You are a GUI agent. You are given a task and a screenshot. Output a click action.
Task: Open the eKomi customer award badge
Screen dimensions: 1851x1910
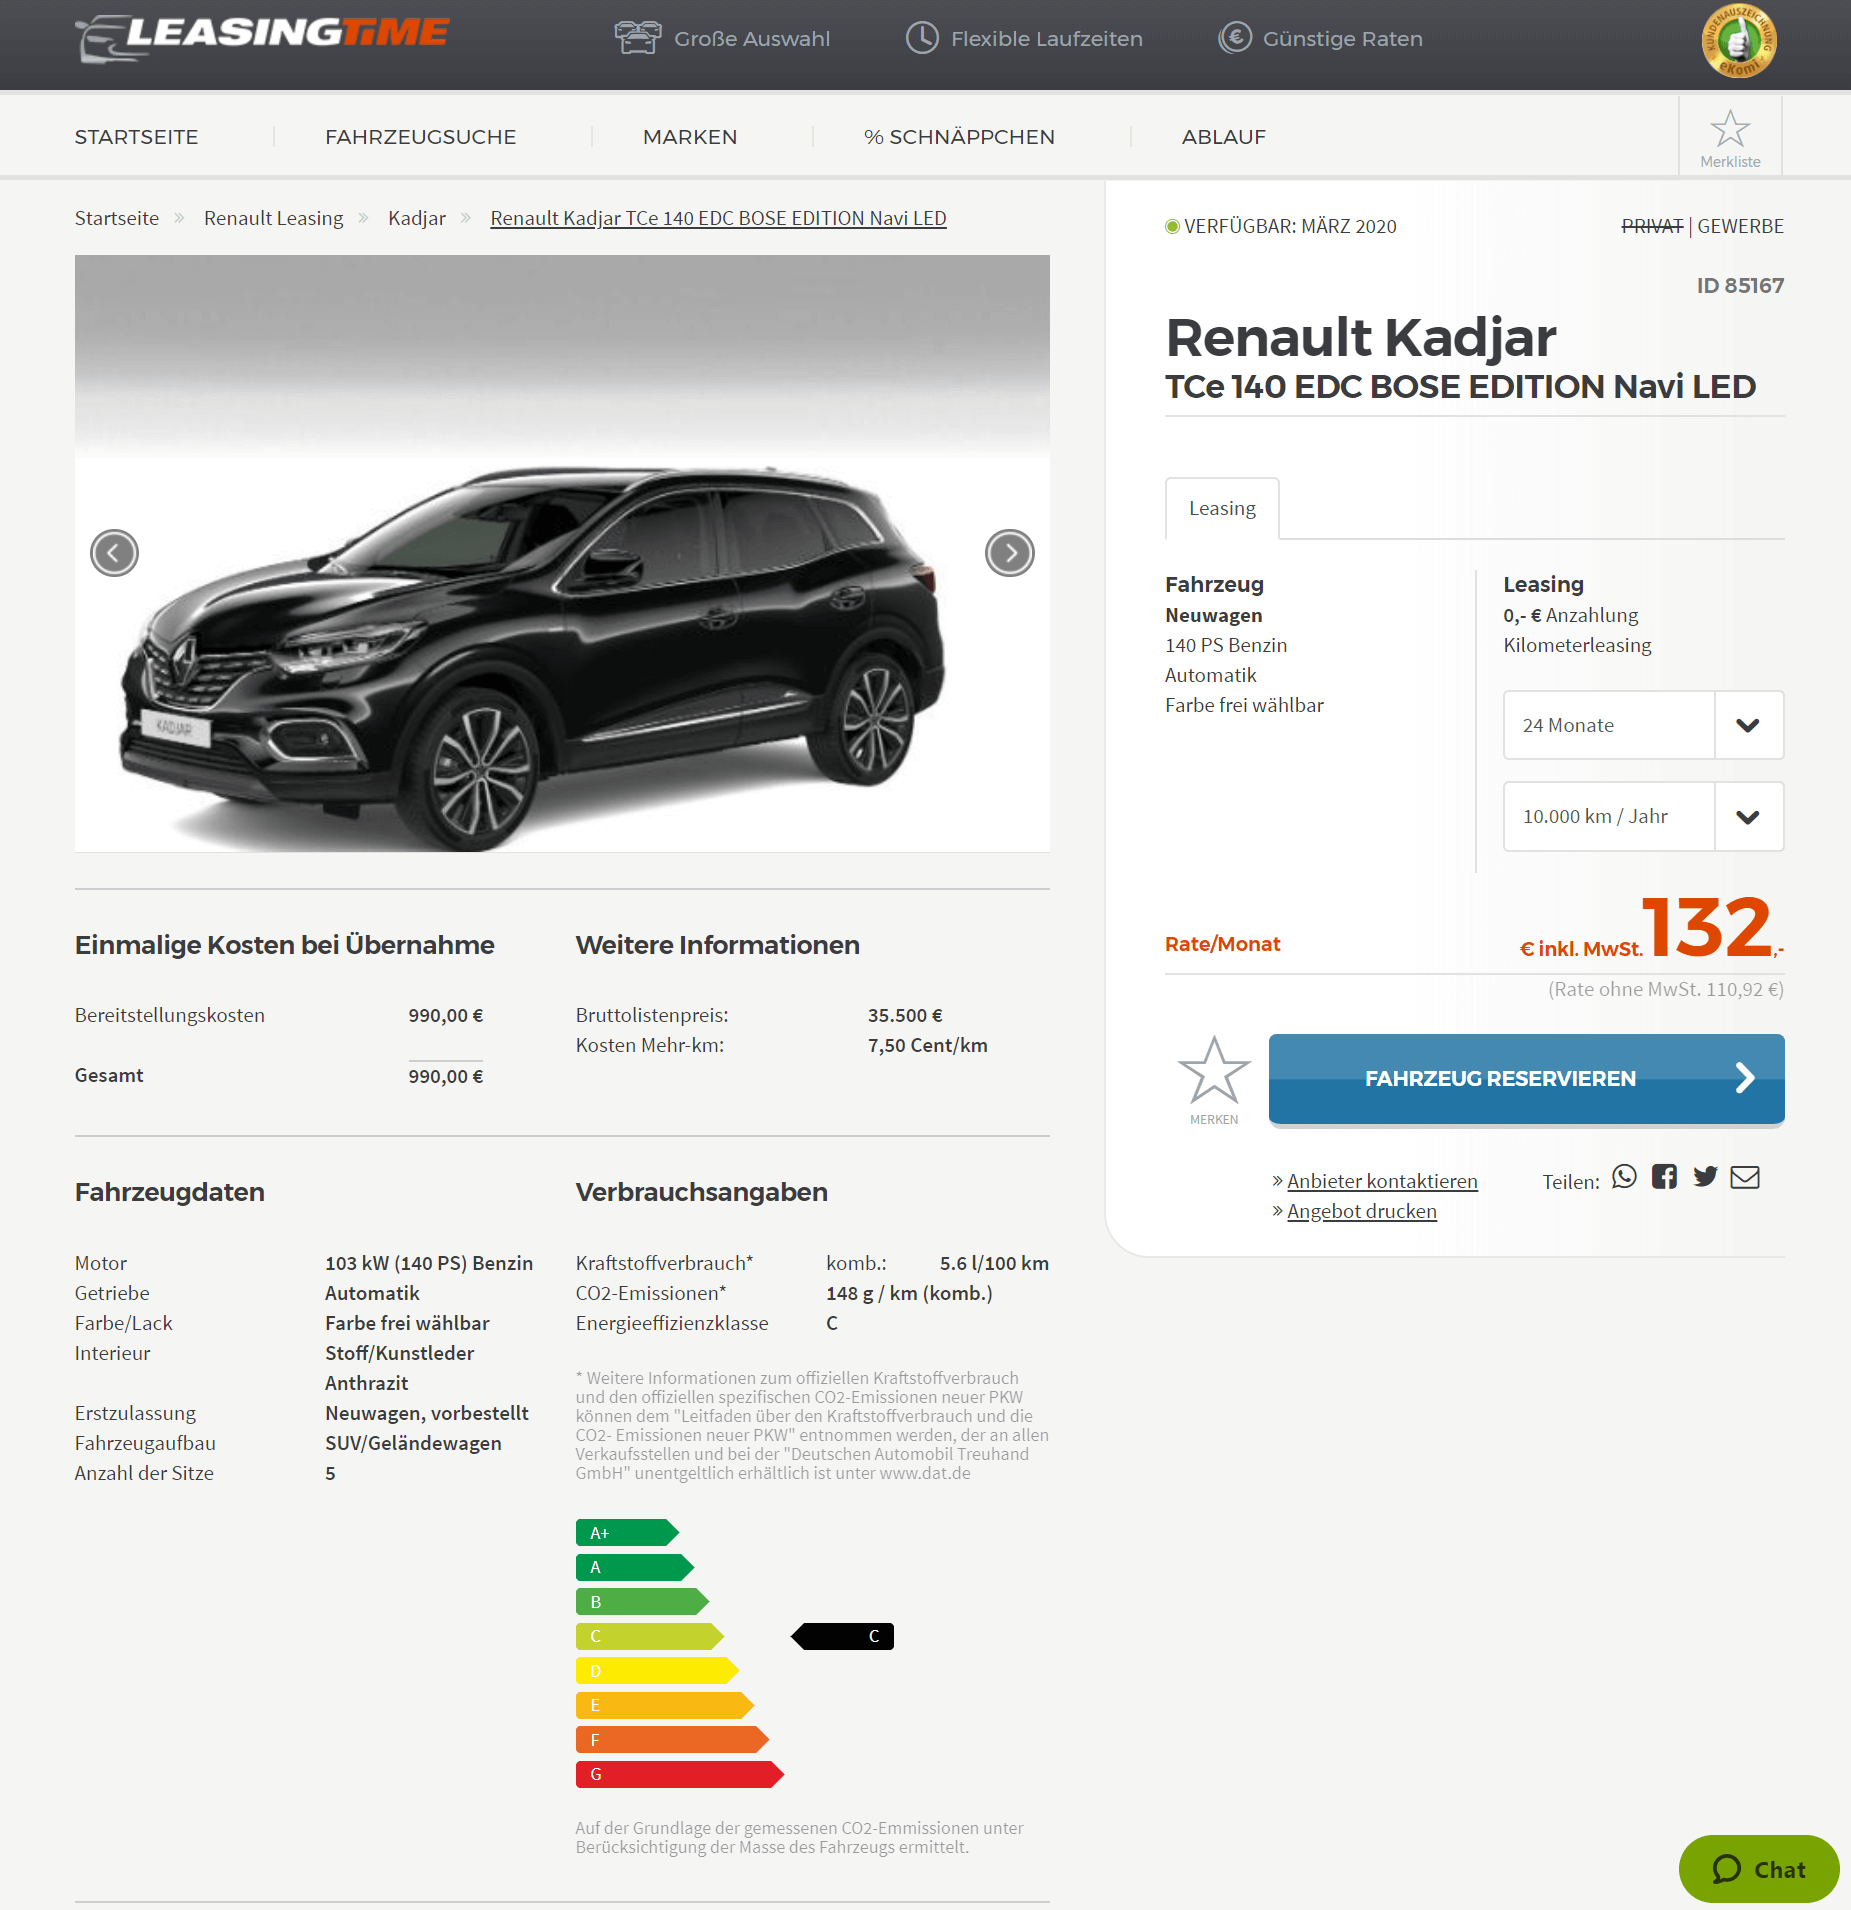[1739, 41]
